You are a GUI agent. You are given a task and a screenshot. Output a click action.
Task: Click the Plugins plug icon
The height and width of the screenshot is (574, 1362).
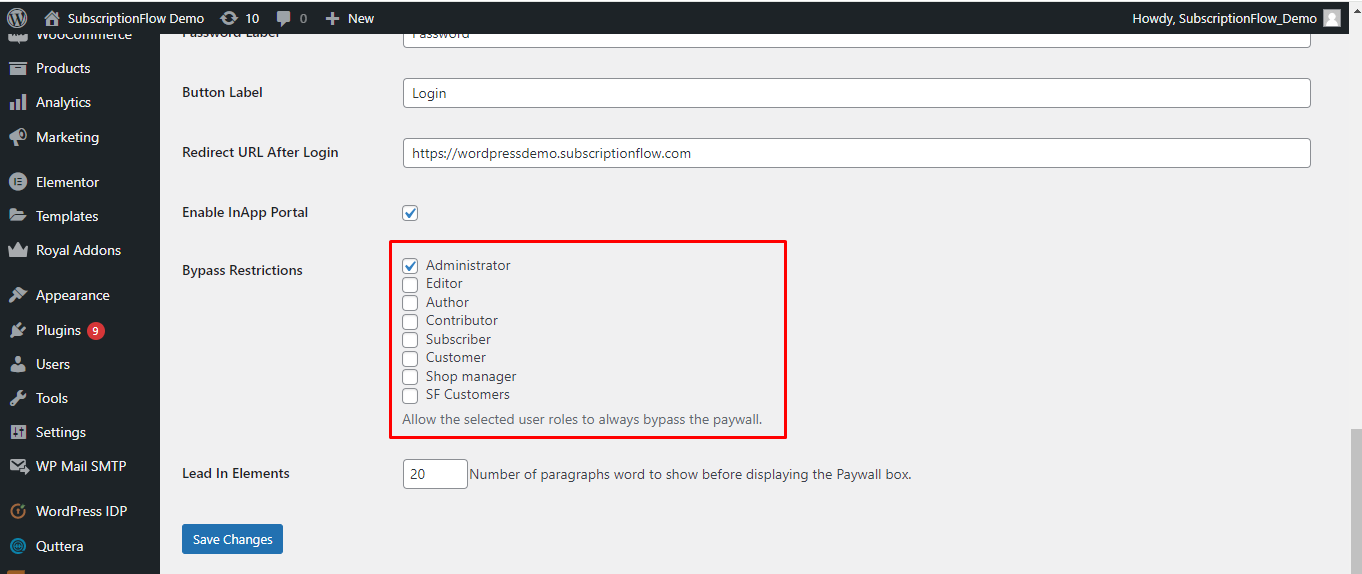(17, 330)
